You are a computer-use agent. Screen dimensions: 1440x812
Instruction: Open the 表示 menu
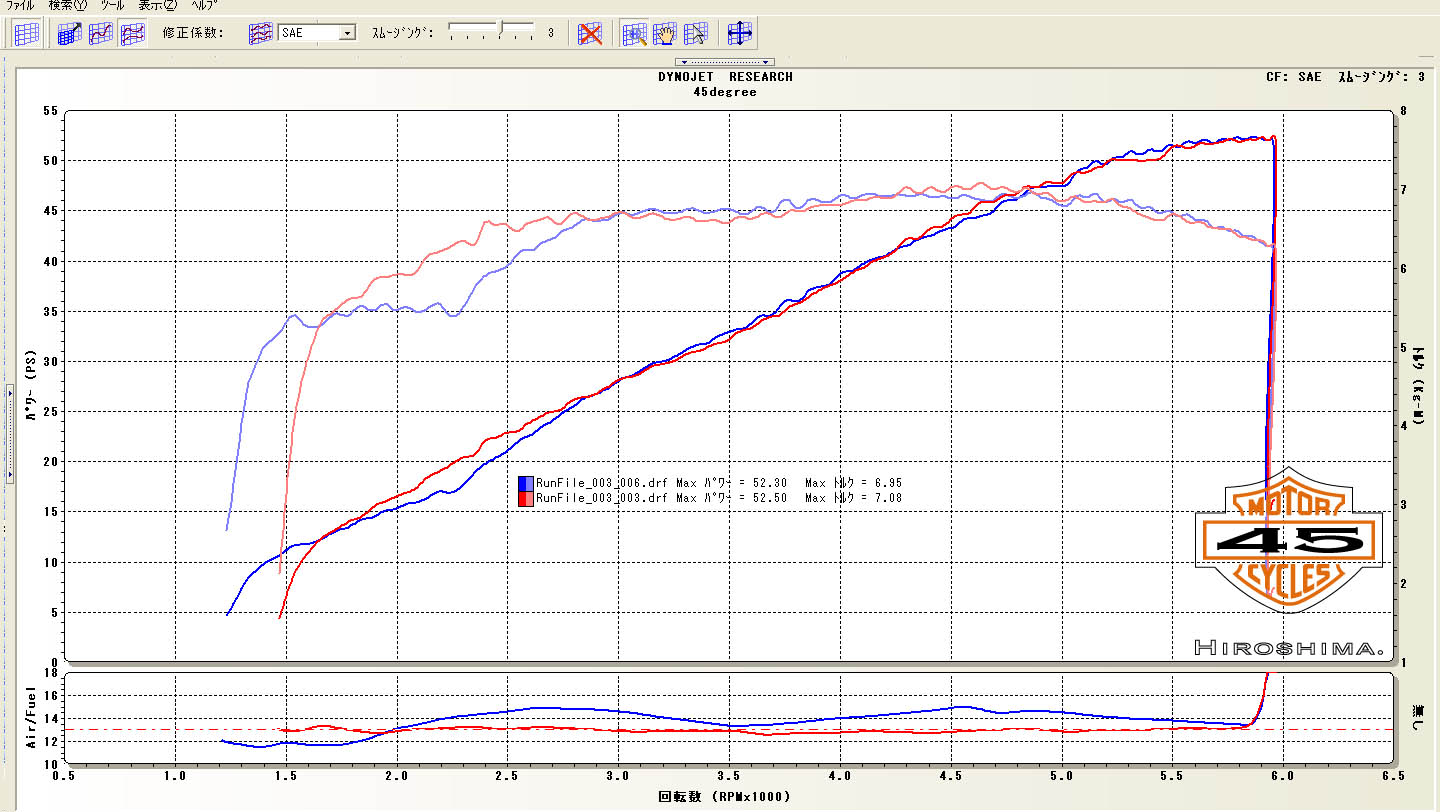[x=155, y=5]
